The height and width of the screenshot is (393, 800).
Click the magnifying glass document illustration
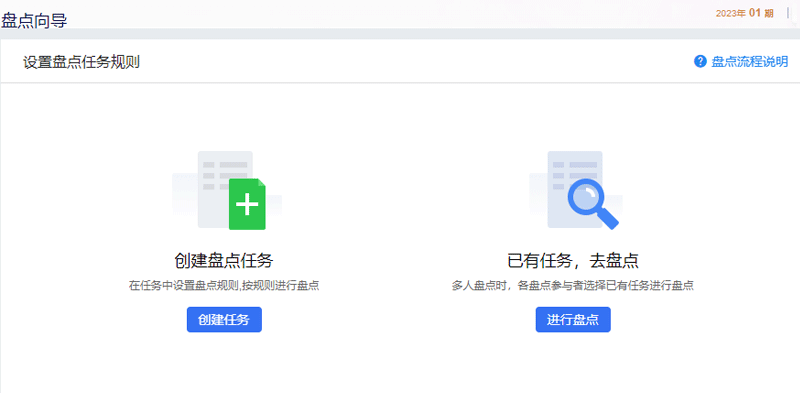tap(576, 190)
